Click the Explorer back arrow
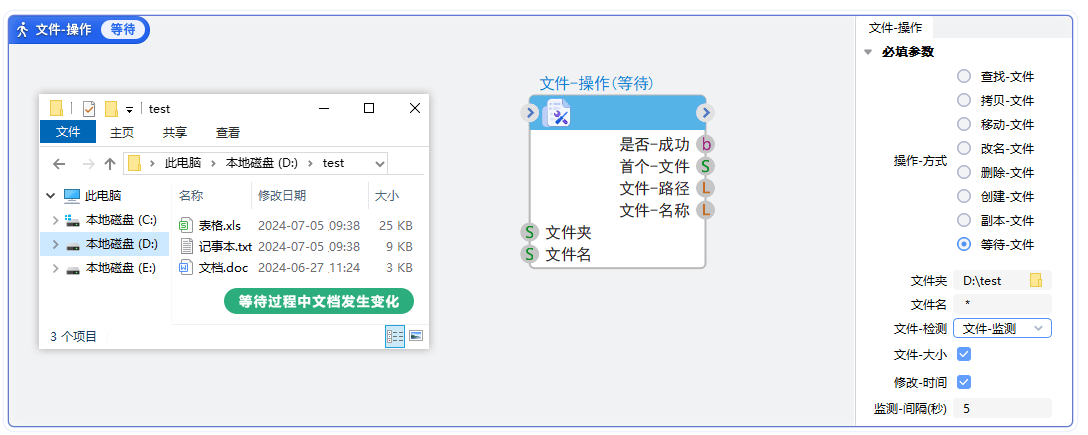 [59, 164]
